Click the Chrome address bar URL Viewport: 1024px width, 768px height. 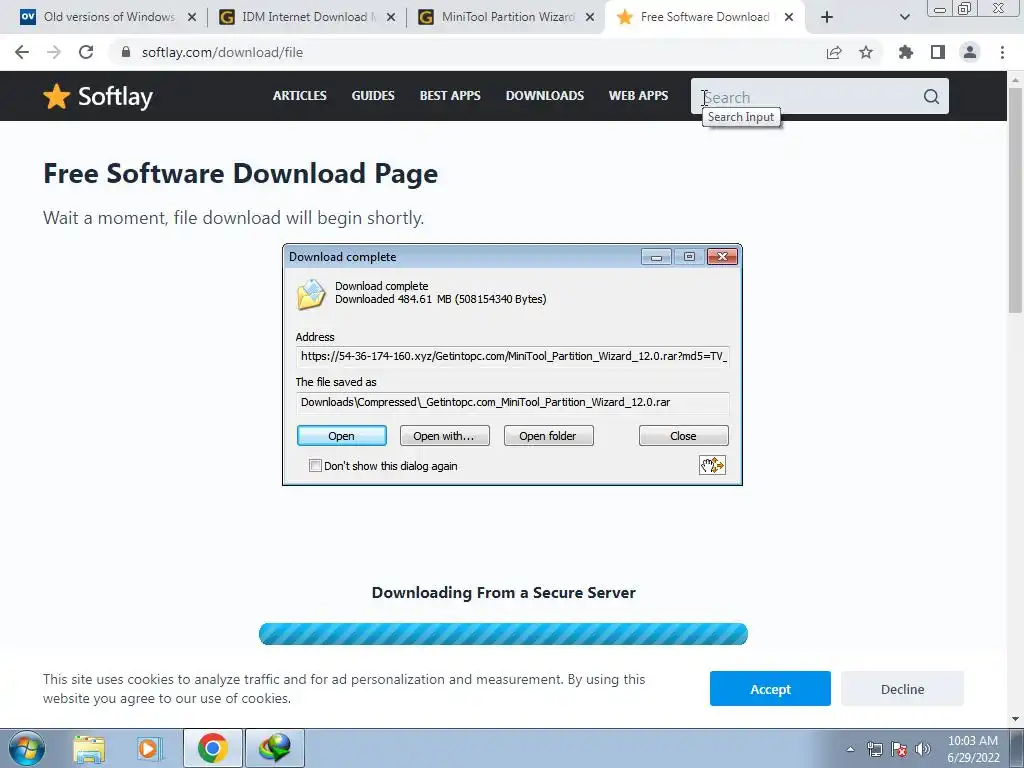222,52
